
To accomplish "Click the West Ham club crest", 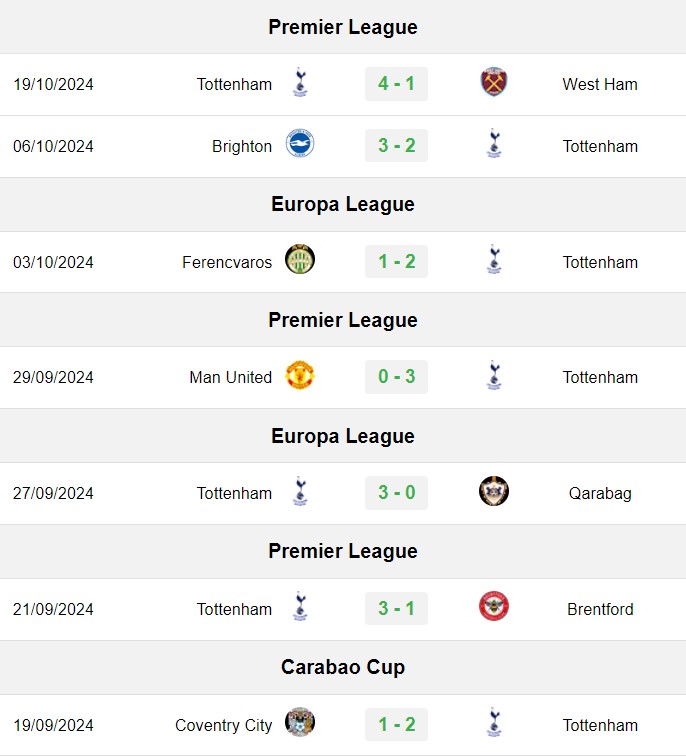I will 494,82.
